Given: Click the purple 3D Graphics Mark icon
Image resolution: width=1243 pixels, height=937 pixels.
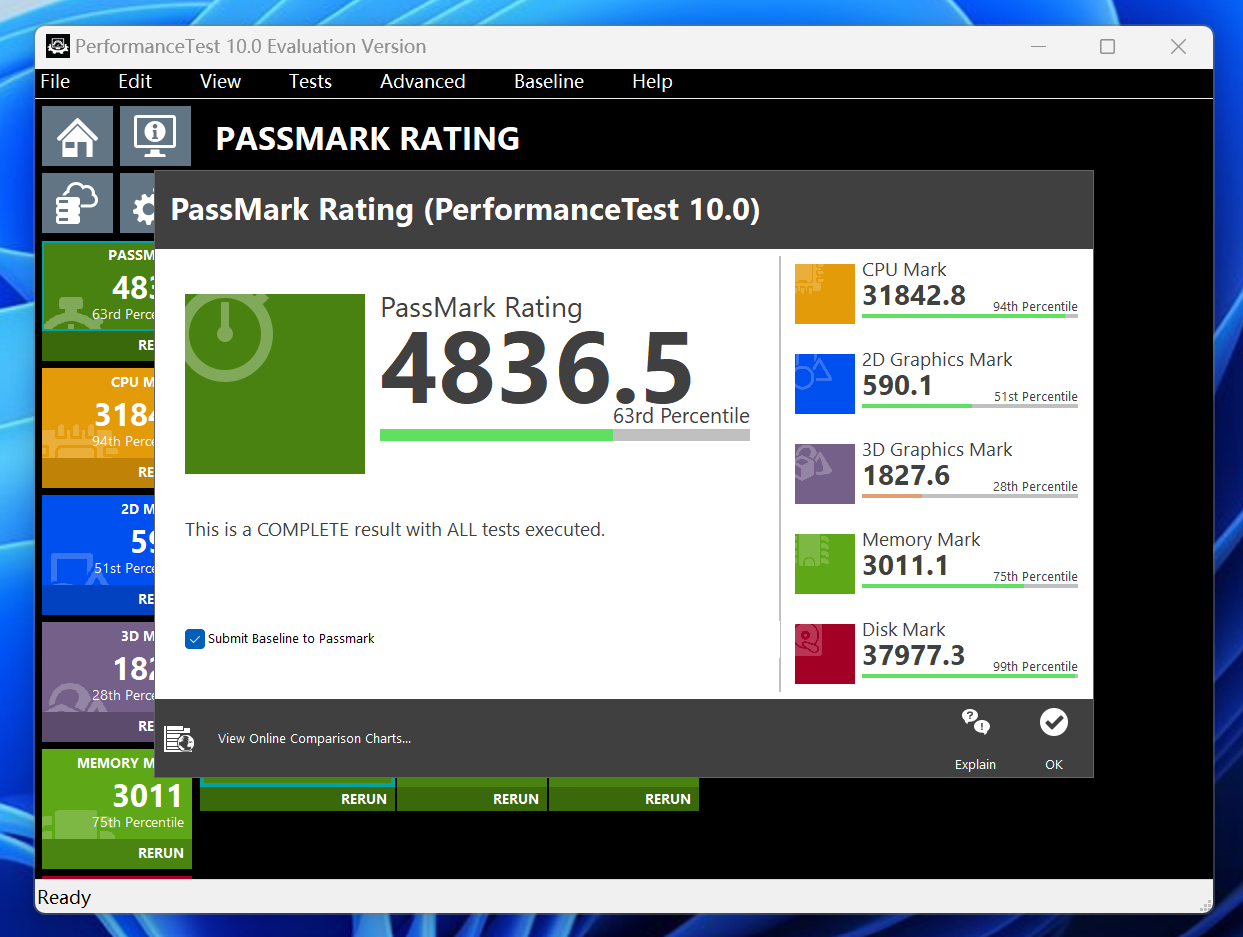Looking at the screenshot, I should pos(825,474).
